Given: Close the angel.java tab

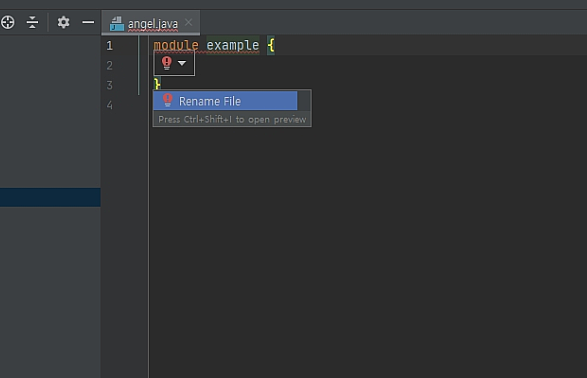Looking at the screenshot, I should click(189, 22).
